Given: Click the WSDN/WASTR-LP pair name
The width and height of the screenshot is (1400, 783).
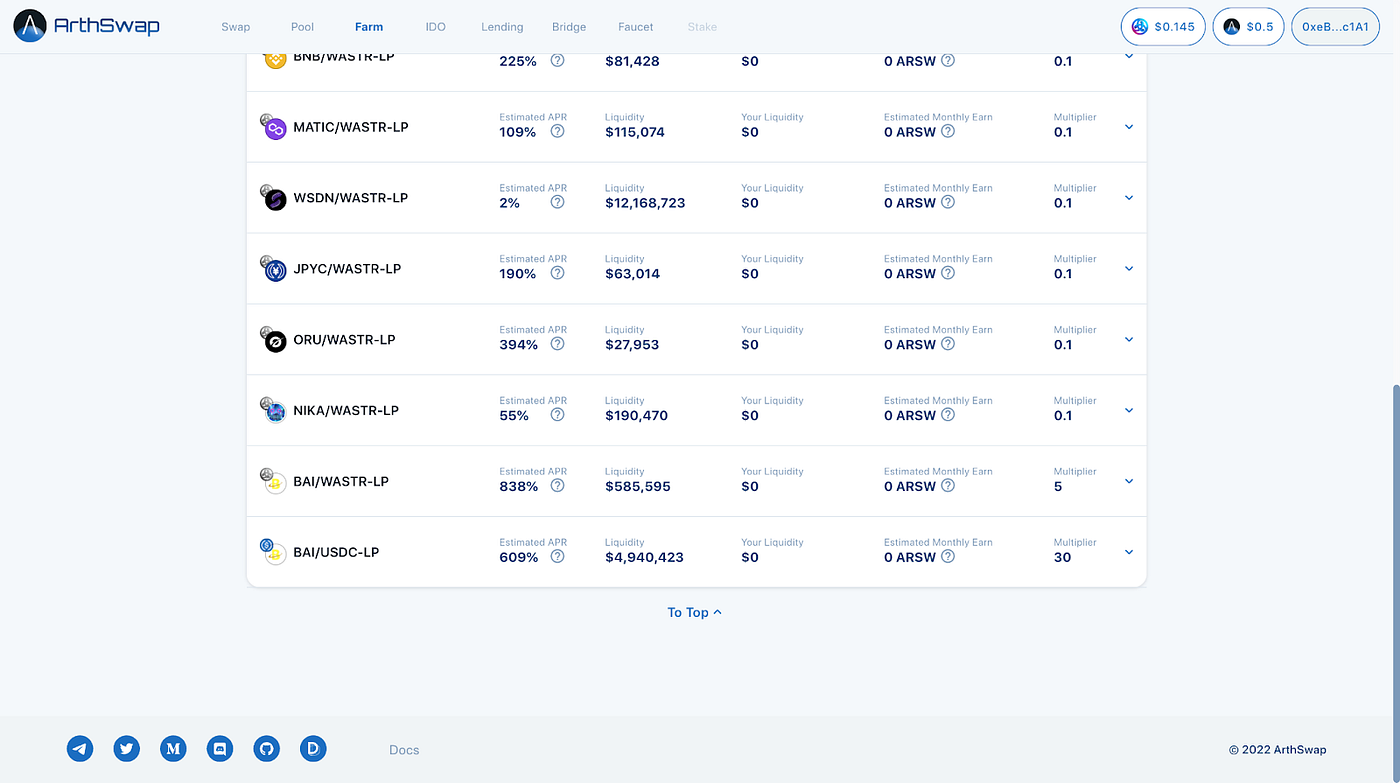Looking at the screenshot, I should [351, 198].
